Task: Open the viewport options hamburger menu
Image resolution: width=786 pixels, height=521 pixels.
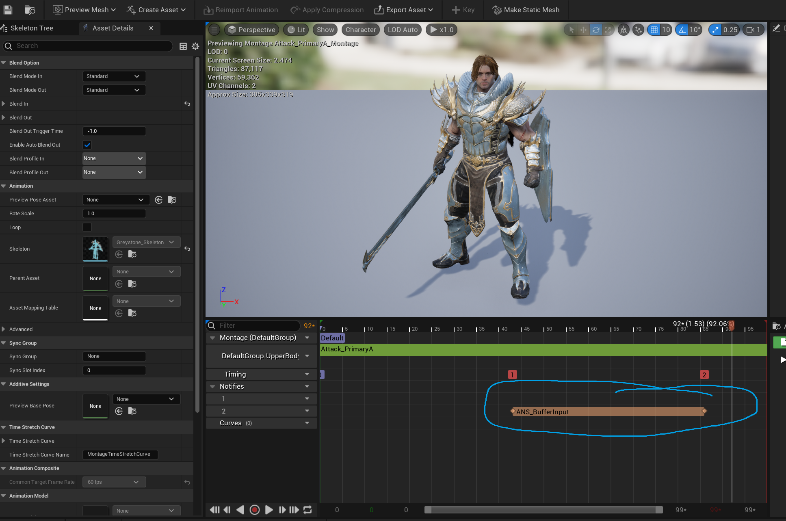Action: click(x=214, y=30)
